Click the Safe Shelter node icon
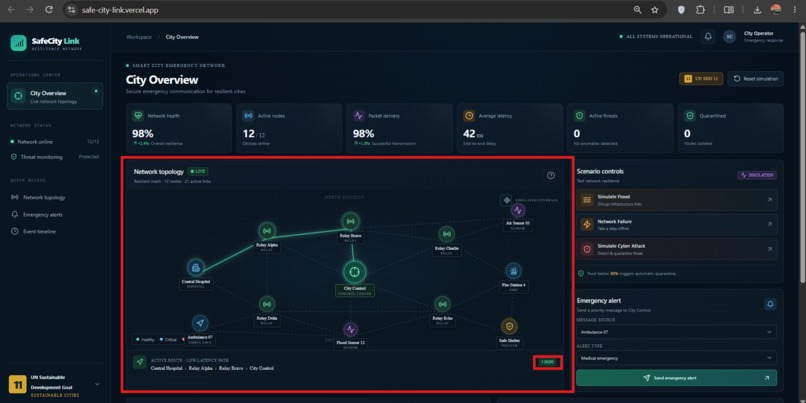 pos(509,326)
